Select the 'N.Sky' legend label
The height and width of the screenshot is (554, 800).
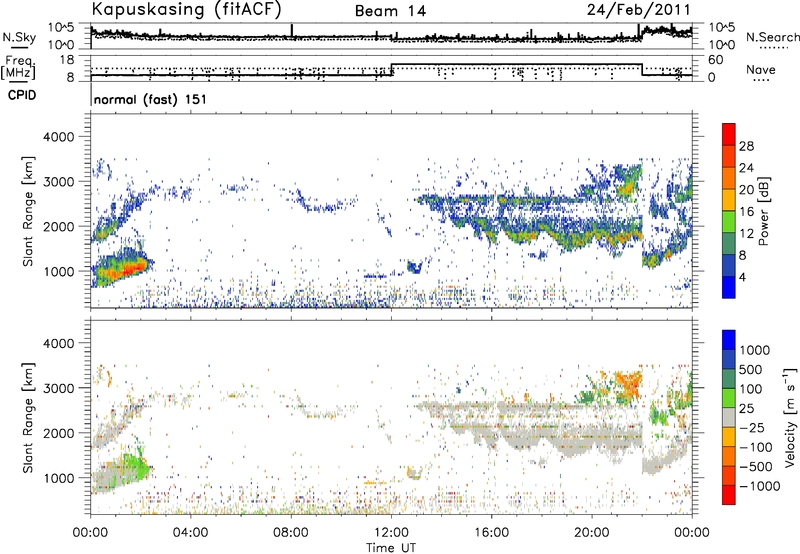click(19, 37)
